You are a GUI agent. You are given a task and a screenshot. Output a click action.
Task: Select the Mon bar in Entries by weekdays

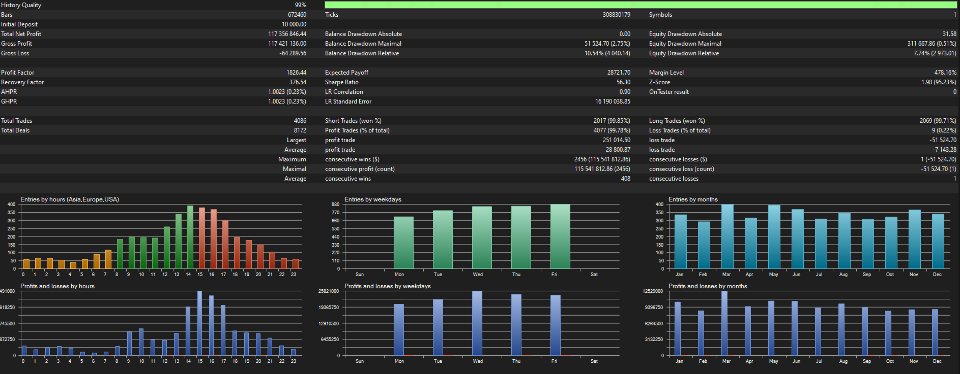pyautogui.click(x=403, y=242)
